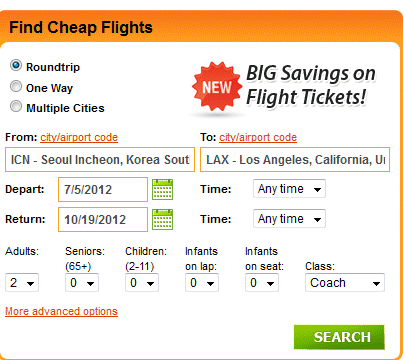
Task: Click the red NEW savings badge
Action: [217, 87]
